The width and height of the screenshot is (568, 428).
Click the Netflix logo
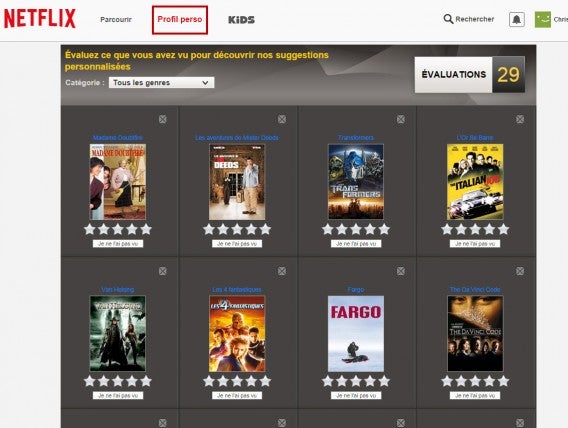pyautogui.click(x=40, y=18)
